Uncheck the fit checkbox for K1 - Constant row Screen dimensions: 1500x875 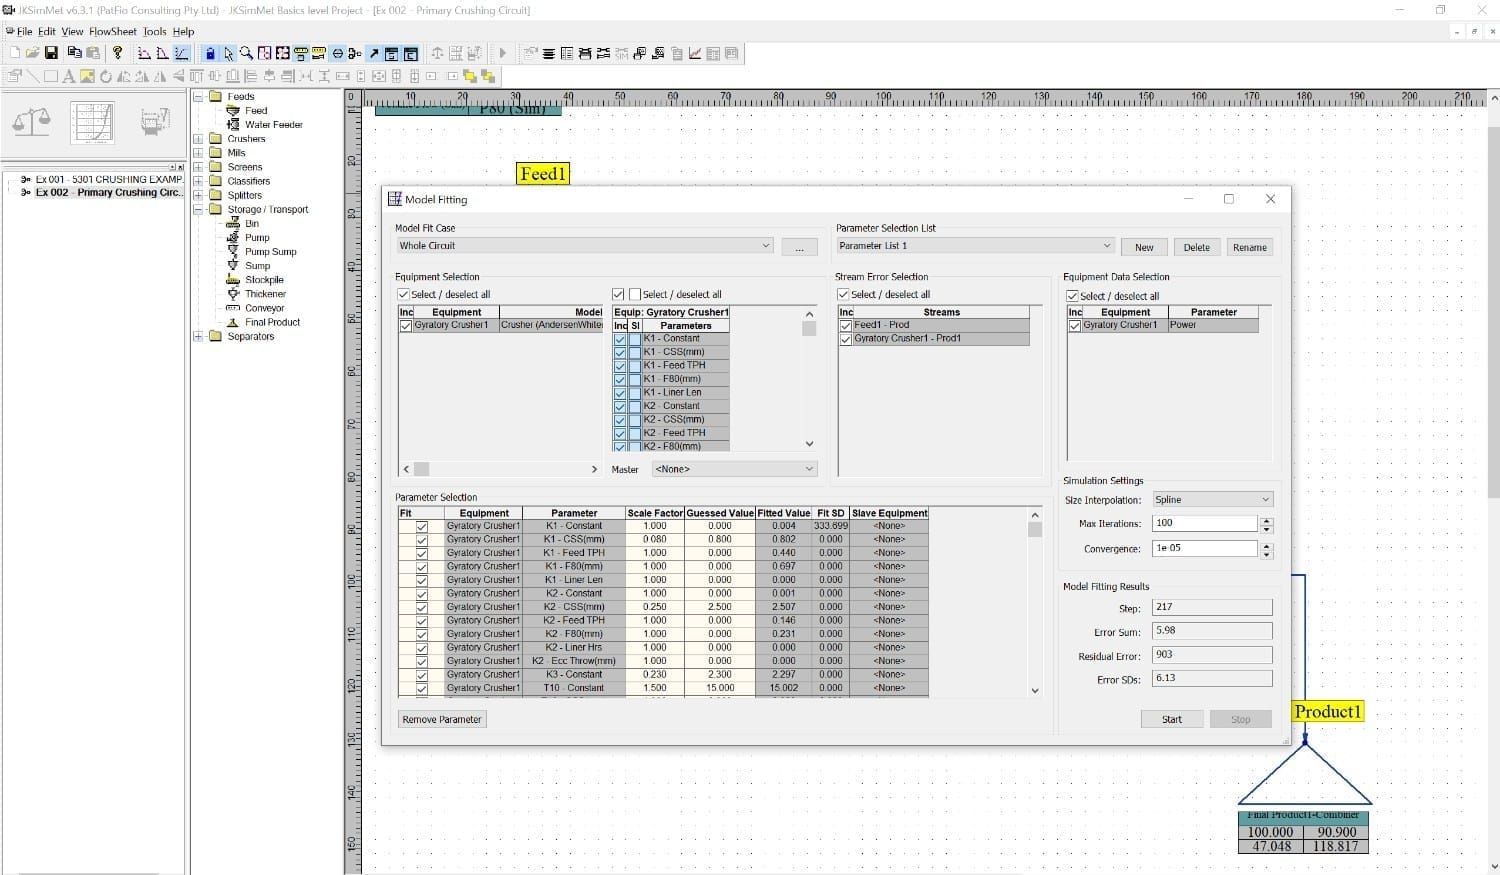pyautogui.click(x=422, y=526)
